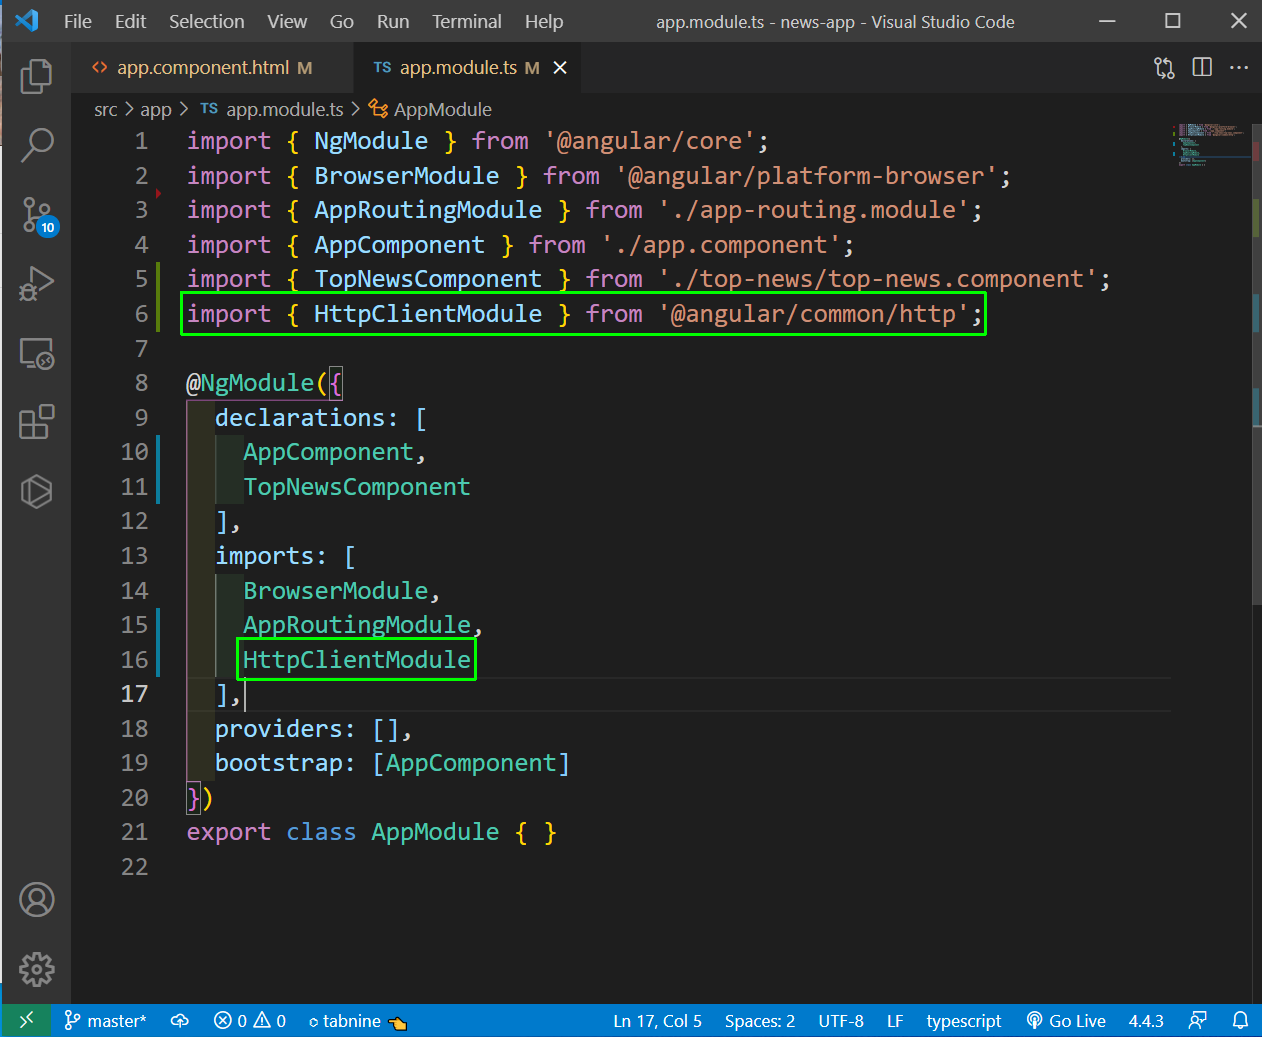Open changes compare icon in editor toolbar
Image resolution: width=1262 pixels, height=1037 pixels.
[1164, 67]
